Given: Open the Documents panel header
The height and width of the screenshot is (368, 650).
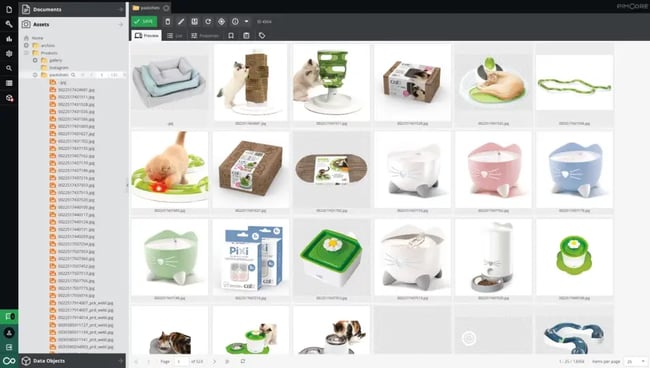Looking at the screenshot, I should click(72, 9).
